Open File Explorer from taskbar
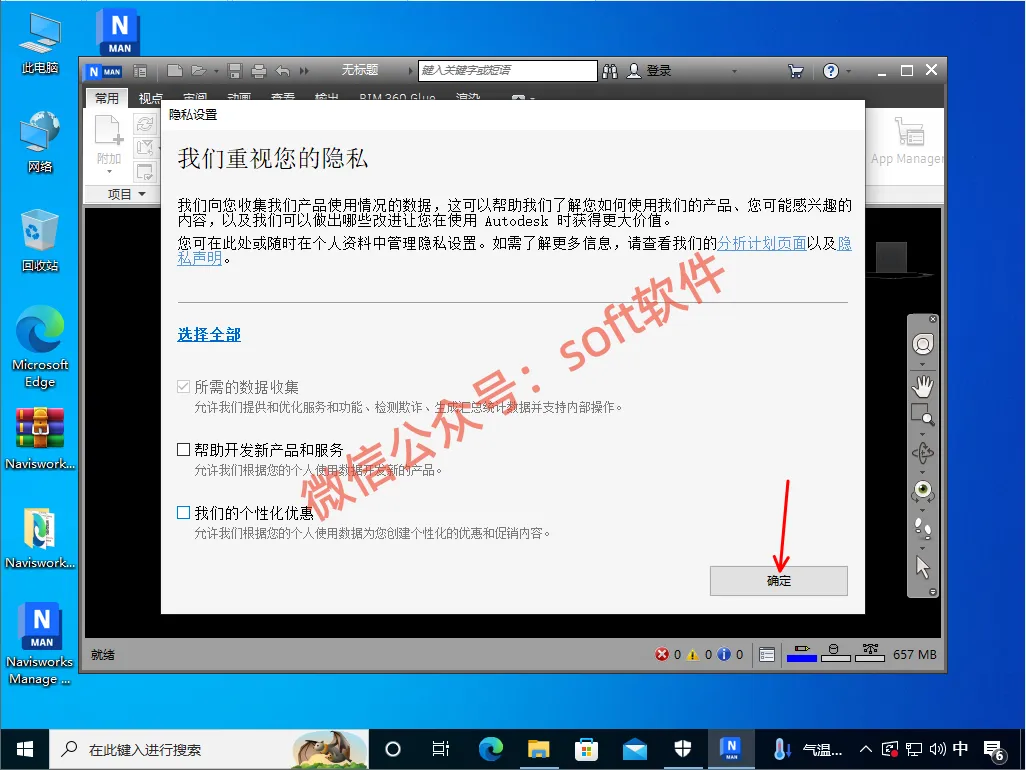1026x770 pixels. [539, 749]
